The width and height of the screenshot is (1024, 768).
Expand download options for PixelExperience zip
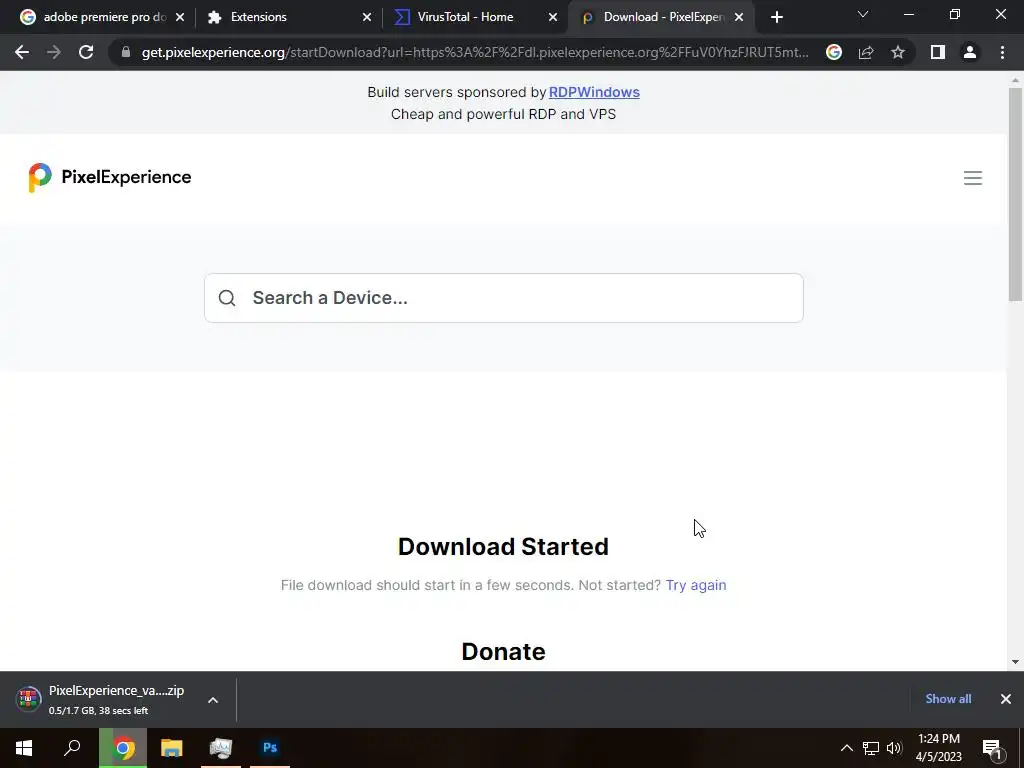tap(213, 699)
